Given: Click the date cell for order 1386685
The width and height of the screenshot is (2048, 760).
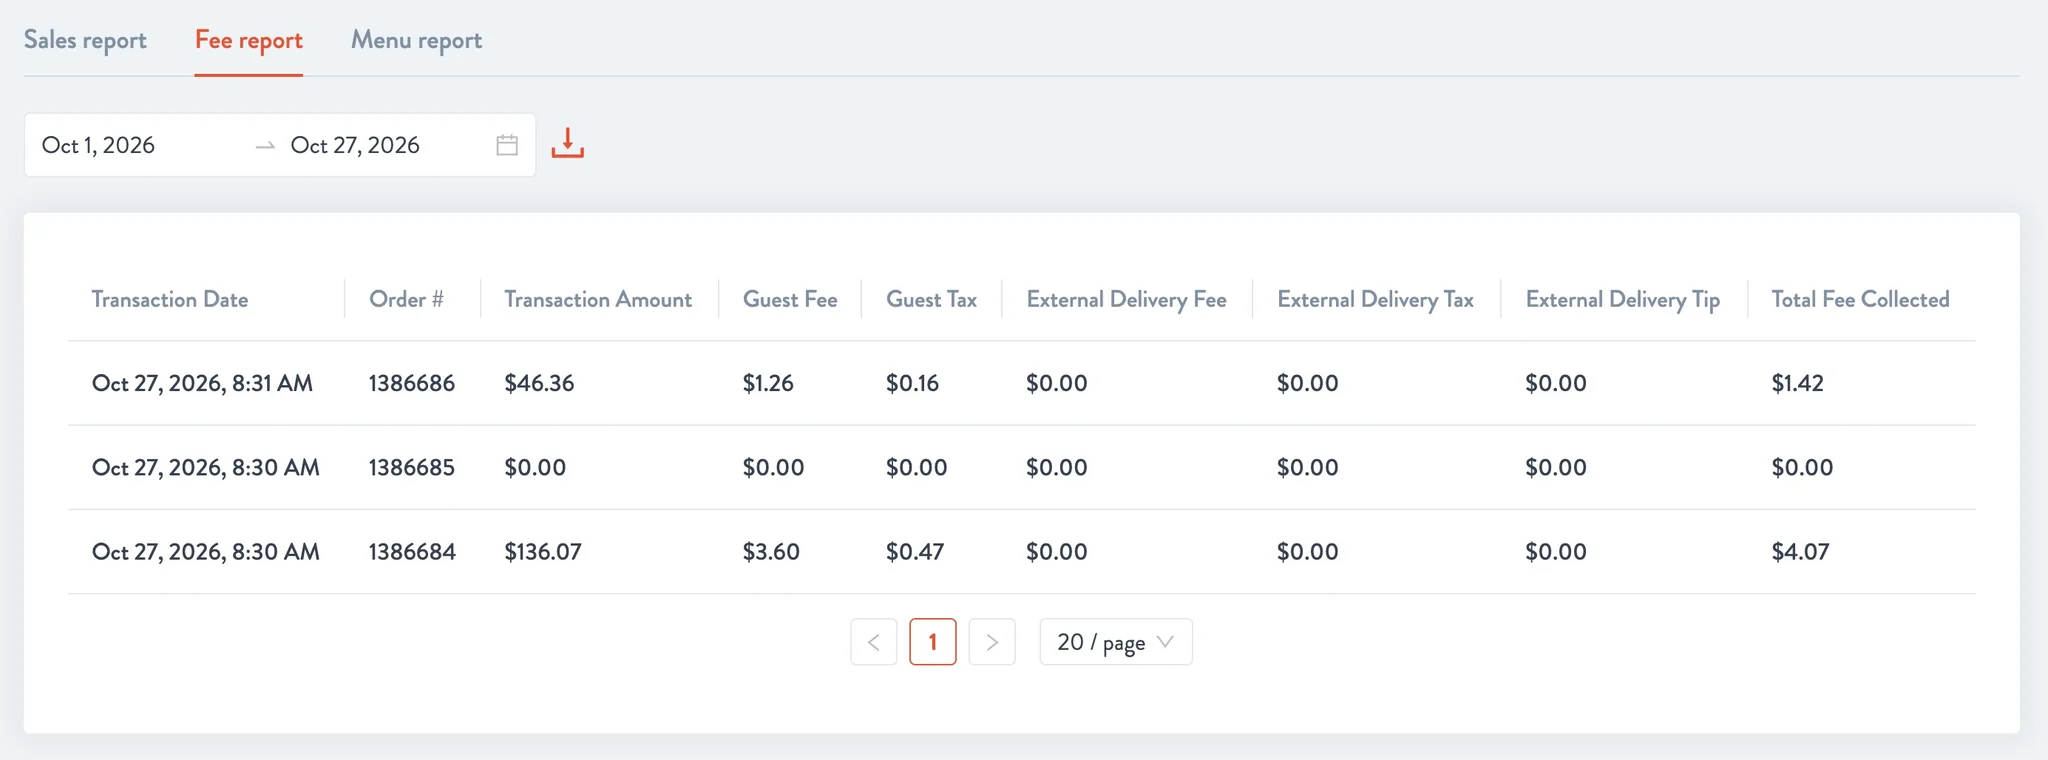Looking at the screenshot, I should pos(206,467).
